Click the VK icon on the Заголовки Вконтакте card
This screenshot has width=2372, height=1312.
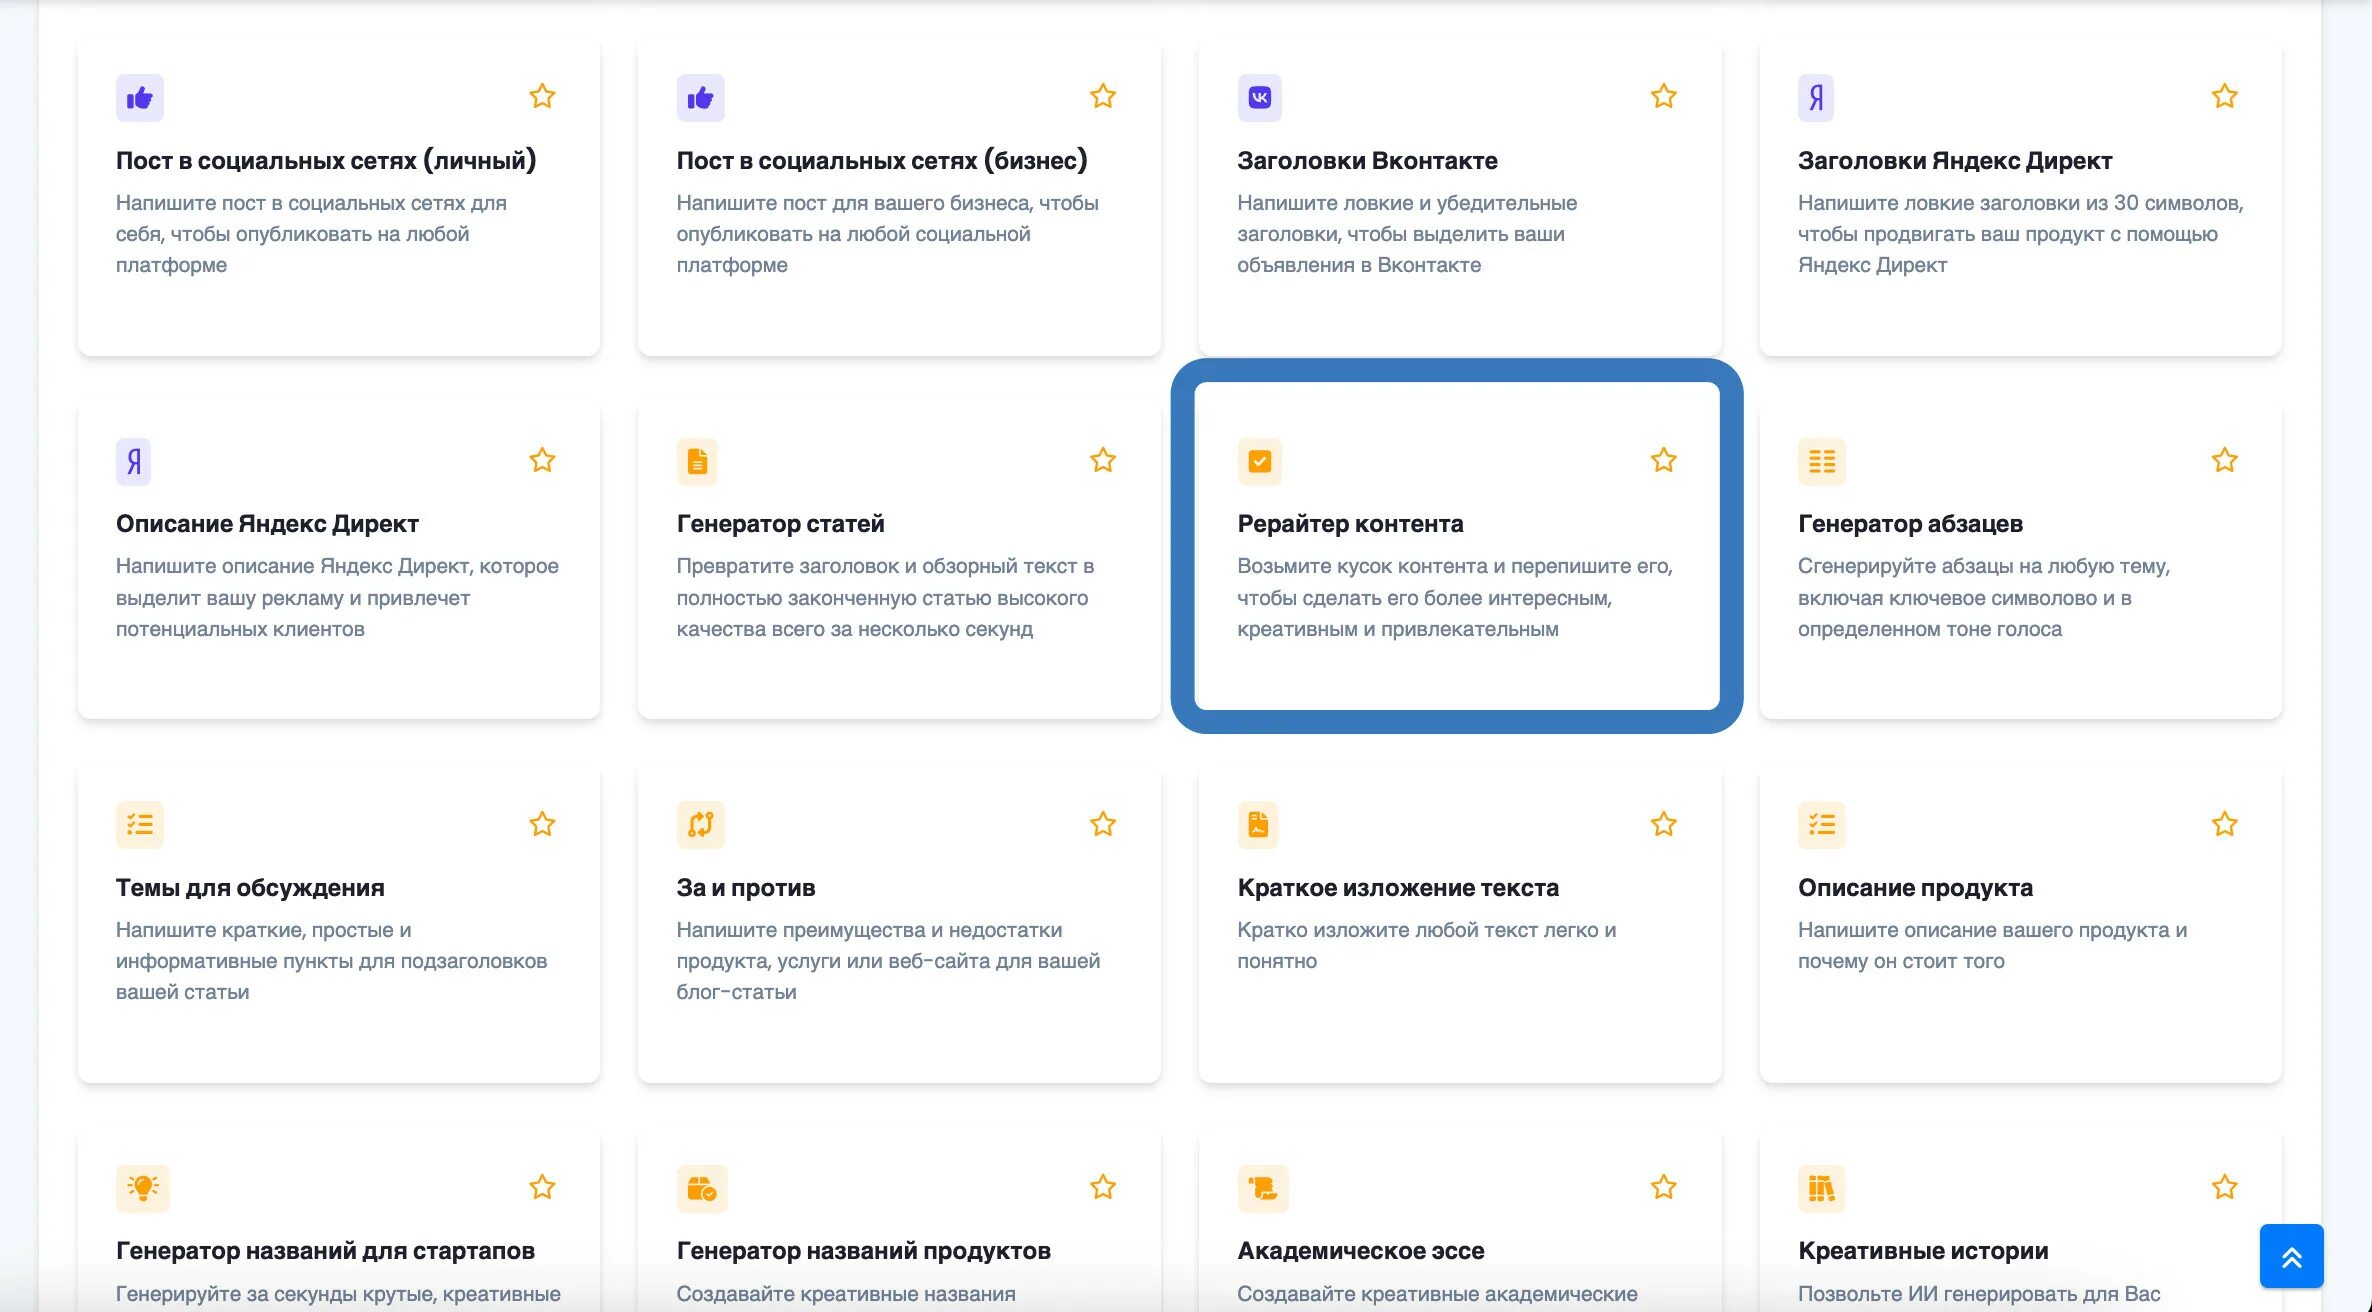point(1259,98)
